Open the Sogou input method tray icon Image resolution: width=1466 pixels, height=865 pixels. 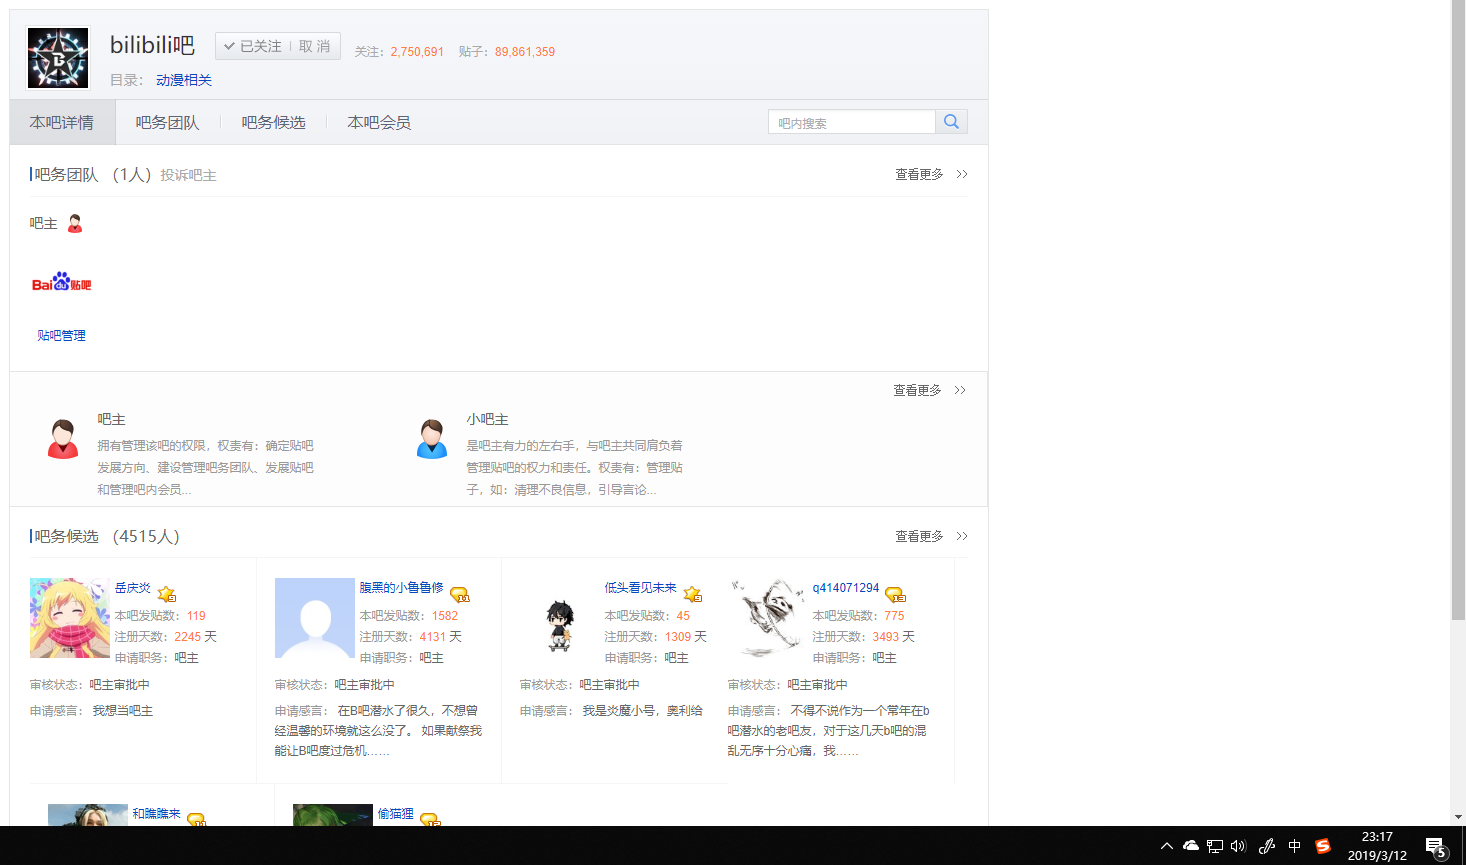(1323, 846)
